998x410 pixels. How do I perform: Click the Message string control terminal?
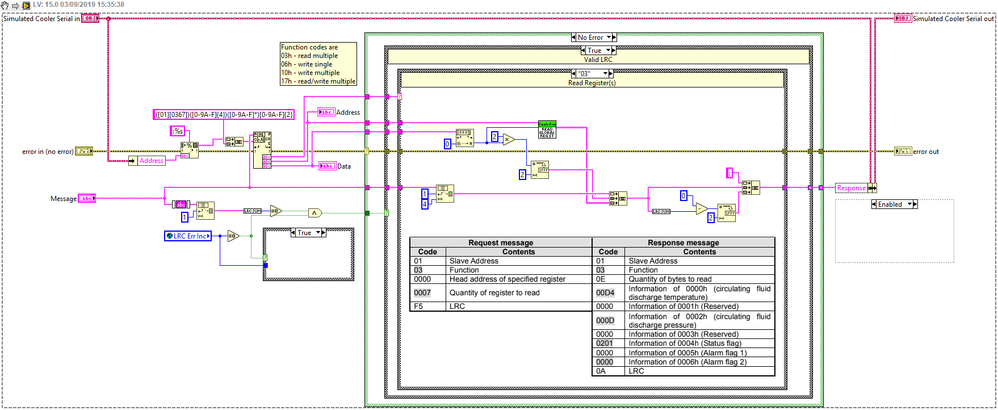click(x=87, y=198)
